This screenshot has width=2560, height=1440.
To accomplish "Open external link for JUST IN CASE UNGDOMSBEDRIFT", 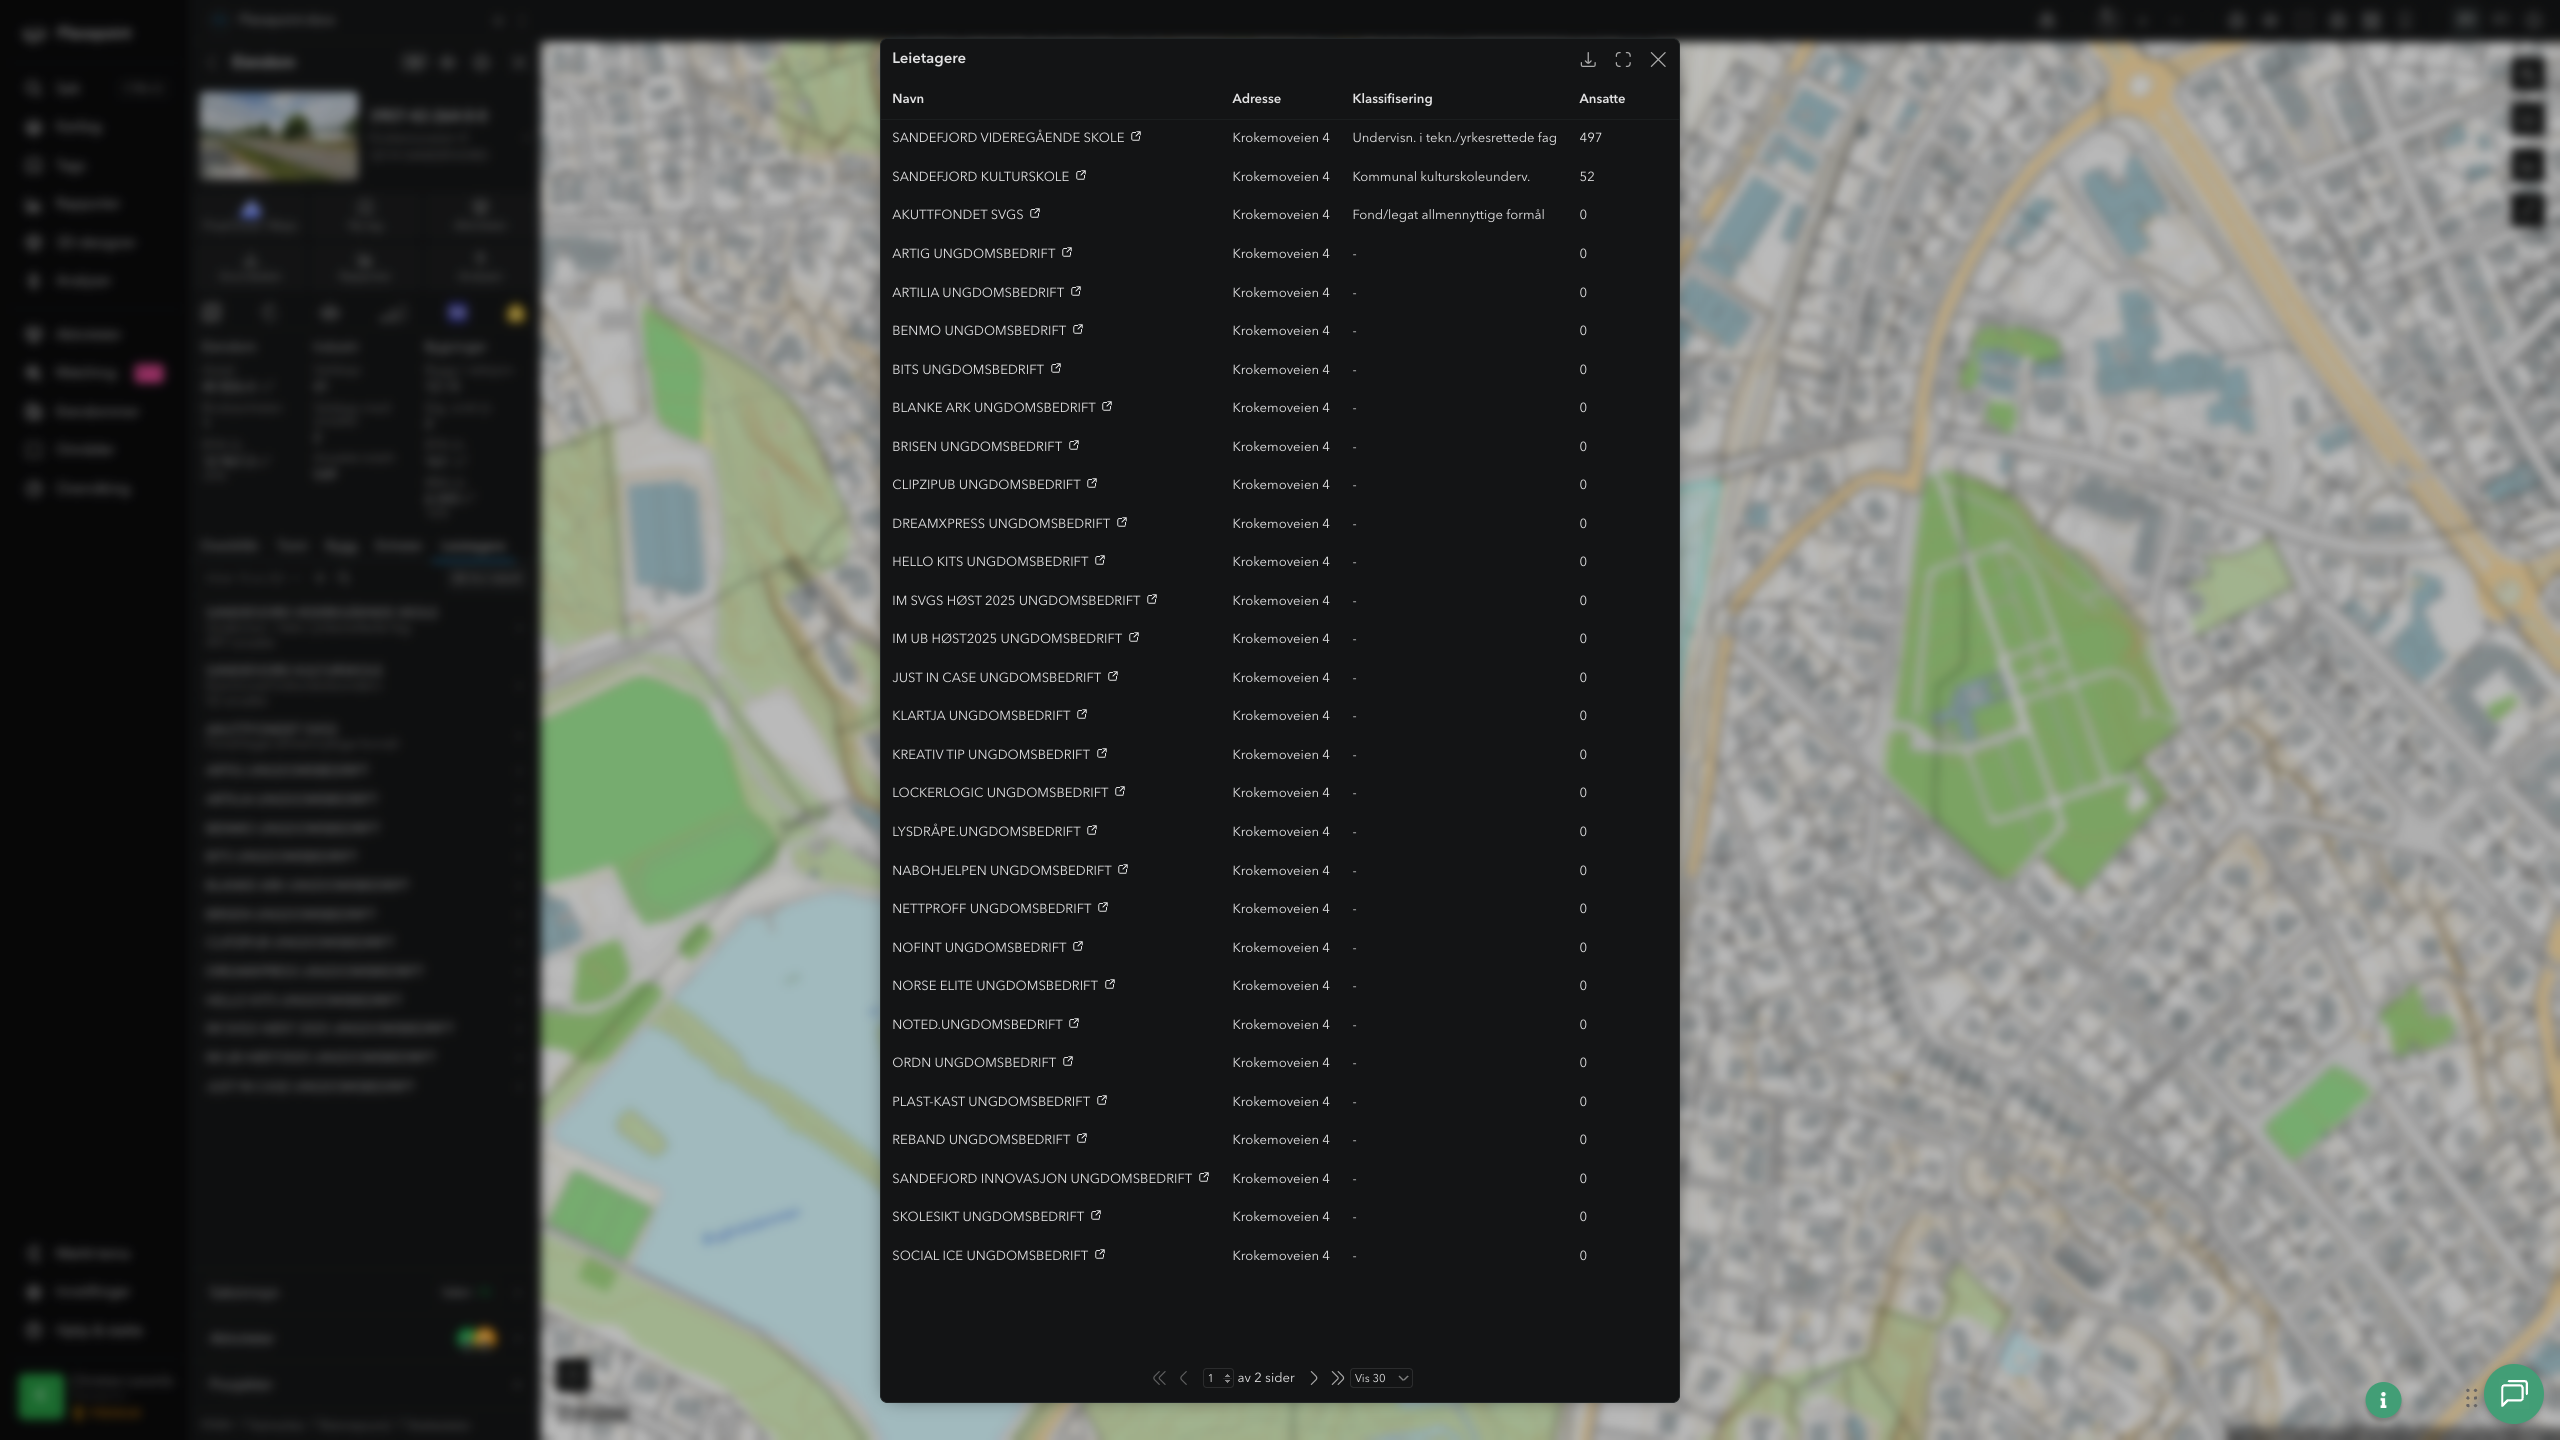I will [1113, 677].
